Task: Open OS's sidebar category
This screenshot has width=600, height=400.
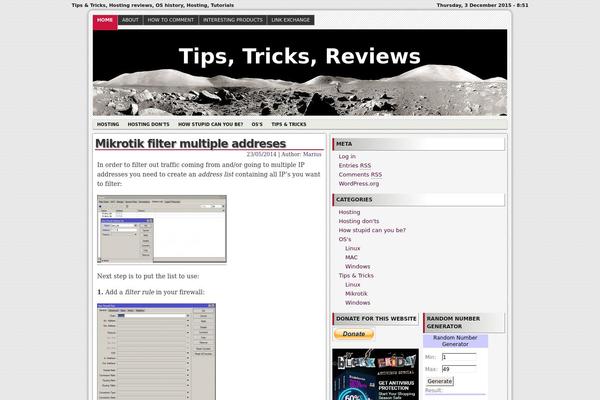Action: [345, 239]
